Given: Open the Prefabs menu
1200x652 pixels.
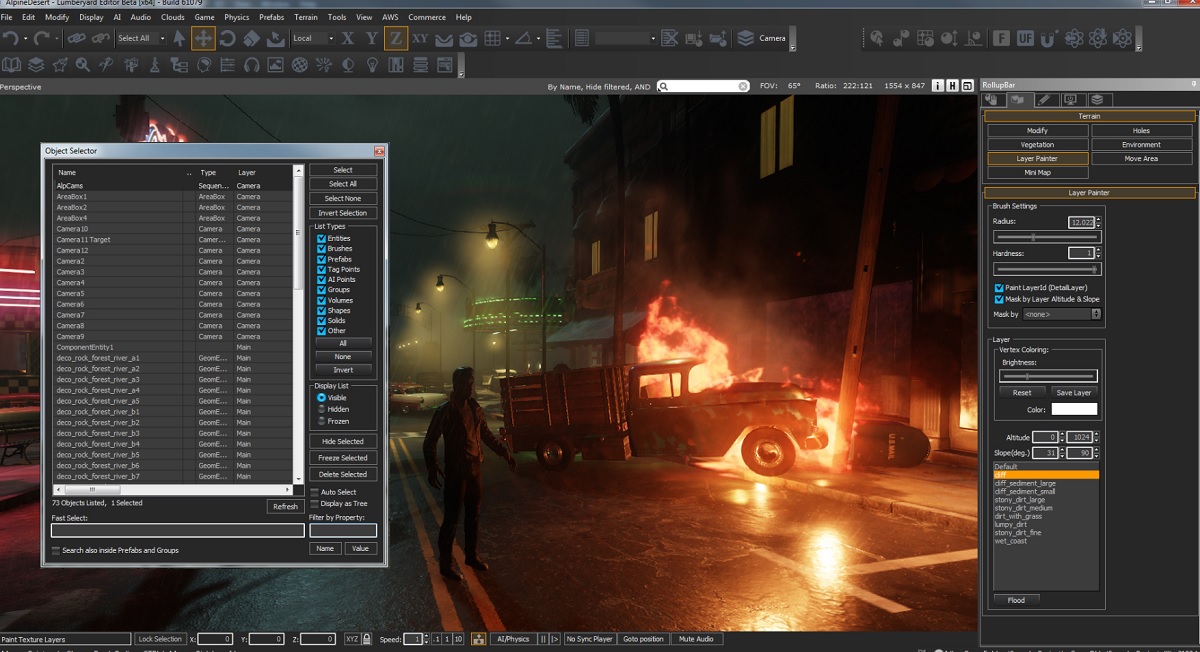Looking at the screenshot, I should [271, 17].
